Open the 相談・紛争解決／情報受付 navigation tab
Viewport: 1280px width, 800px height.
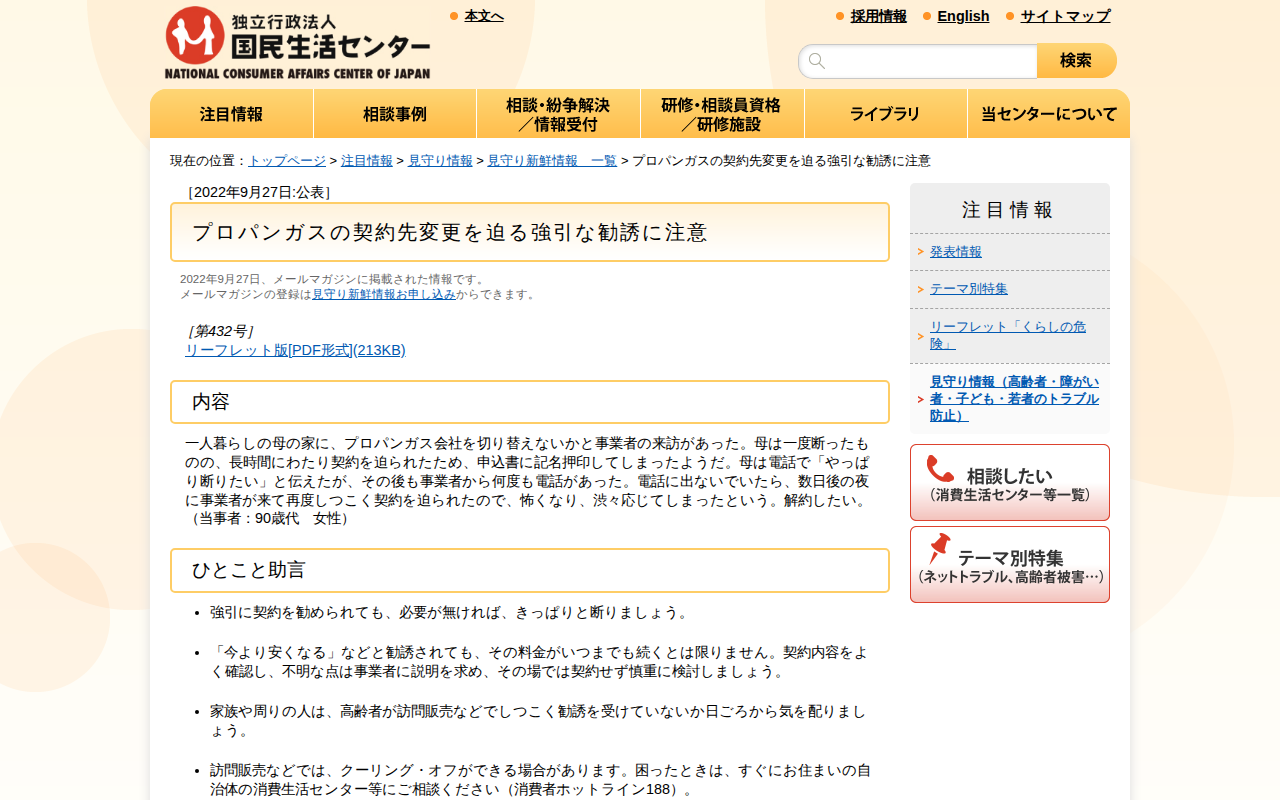point(558,114)
